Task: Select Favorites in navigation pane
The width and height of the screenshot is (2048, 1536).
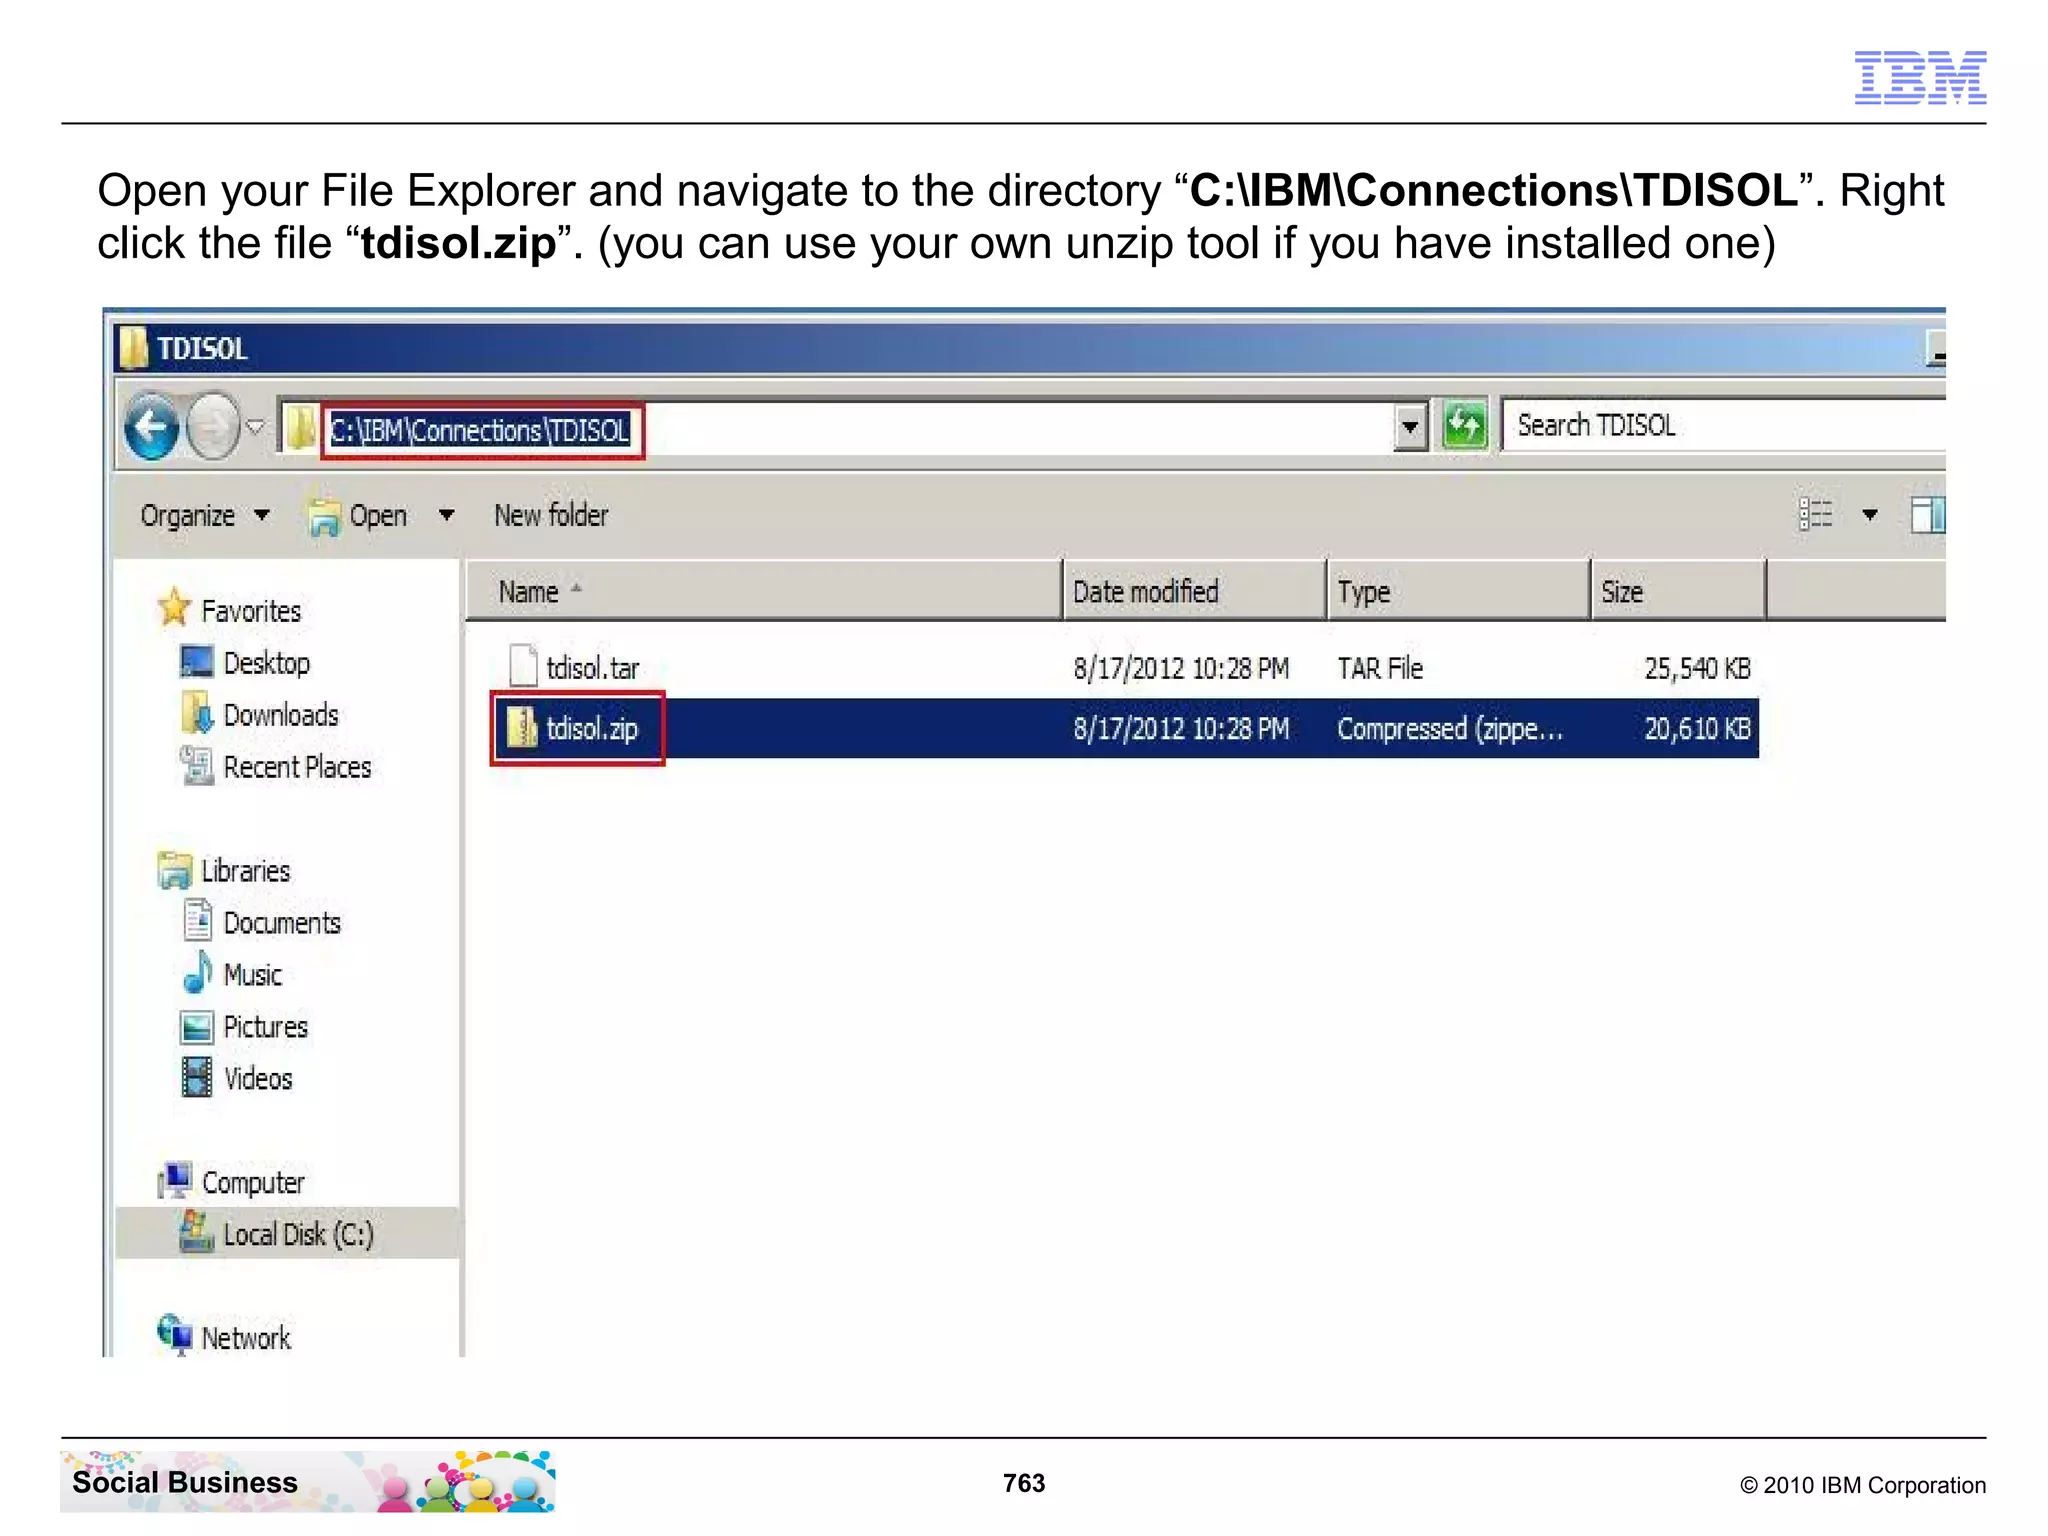Action: 251,611
